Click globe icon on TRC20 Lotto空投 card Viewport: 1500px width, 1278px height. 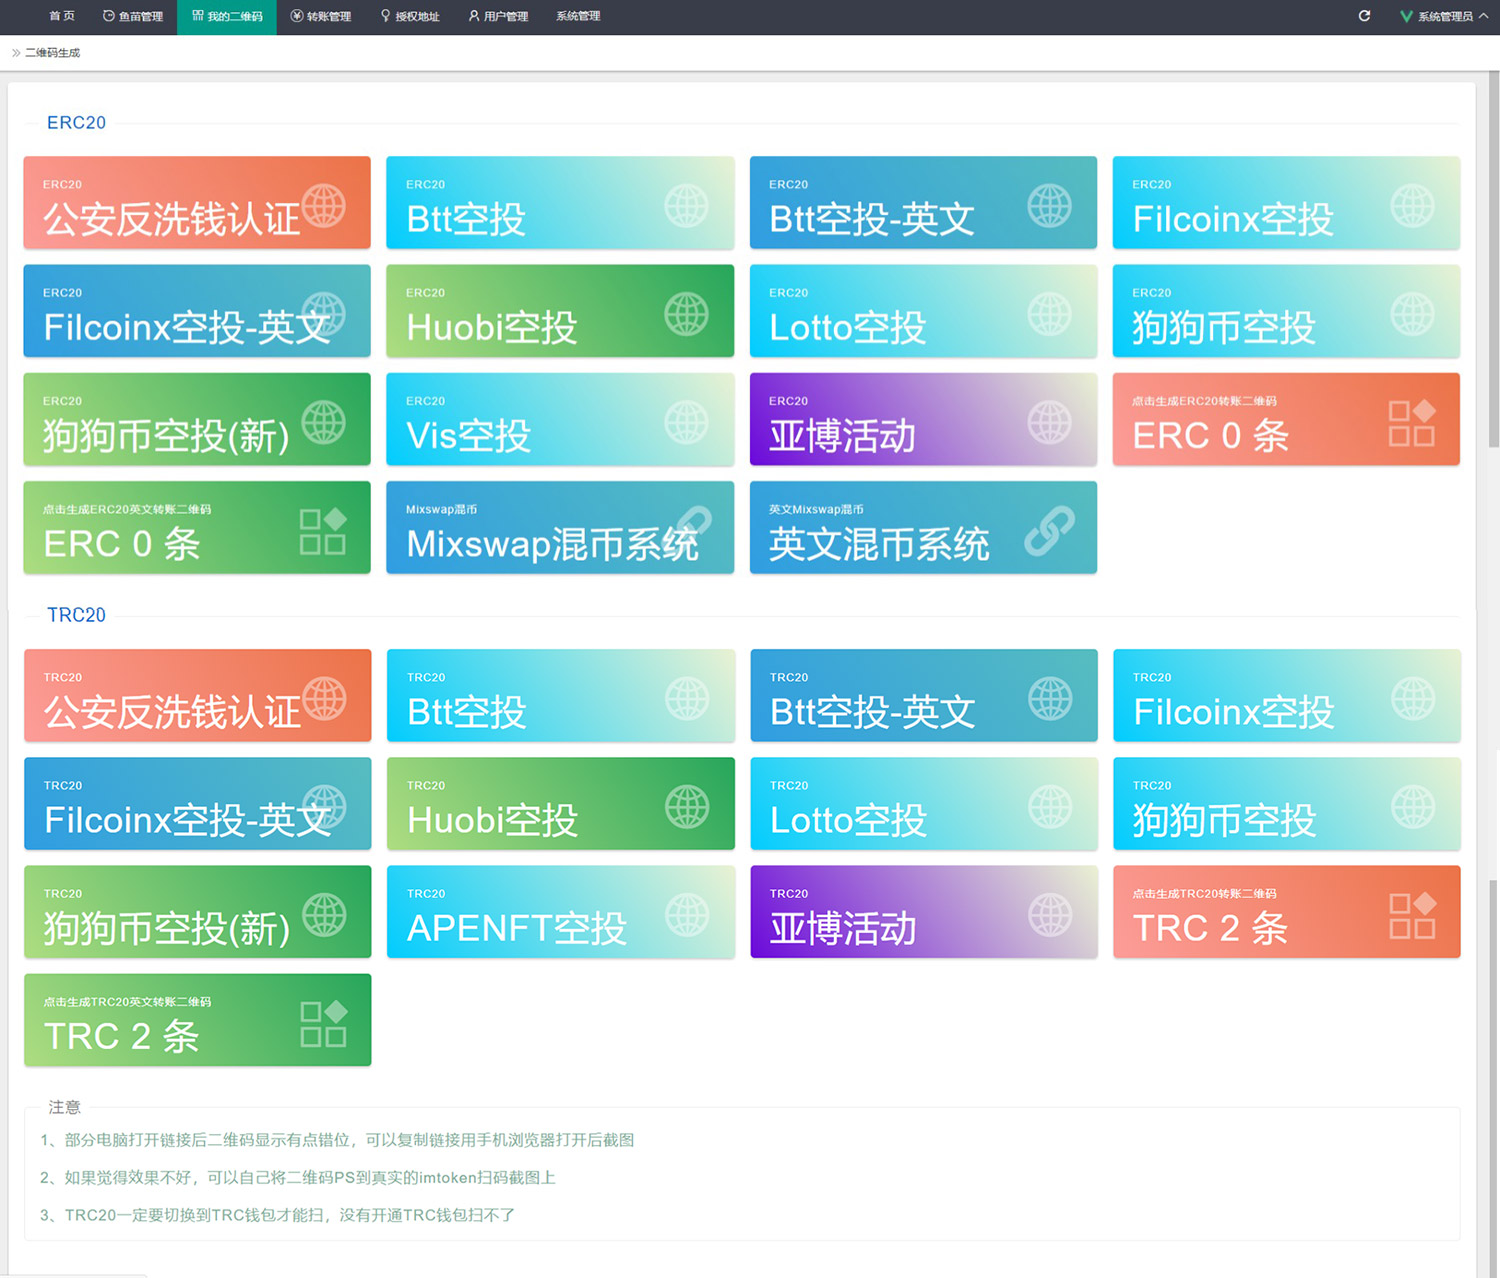point(1050,807)
